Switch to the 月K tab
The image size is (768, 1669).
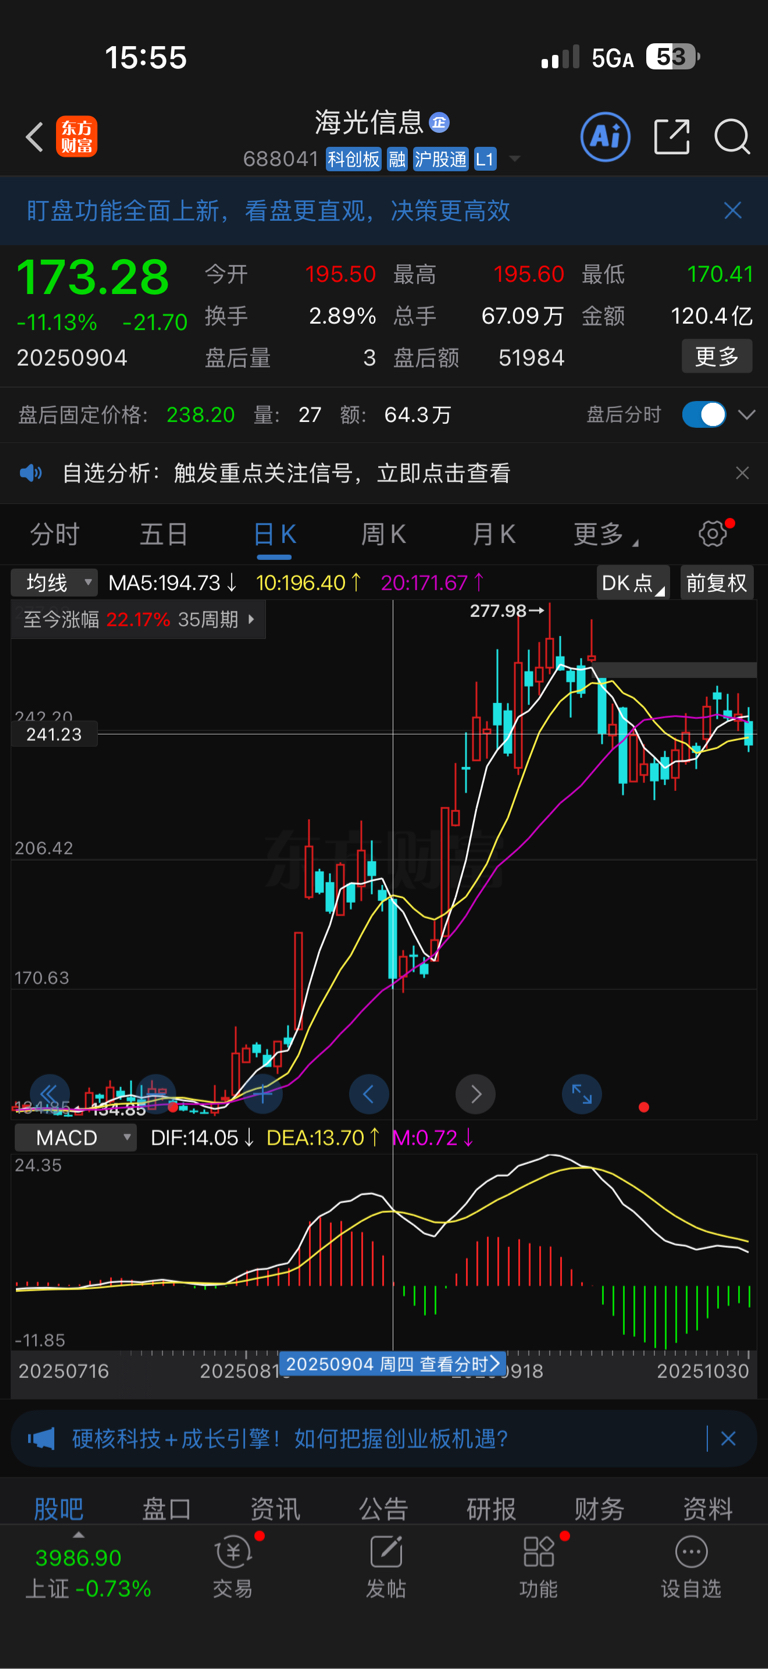[x=493, y=534]
